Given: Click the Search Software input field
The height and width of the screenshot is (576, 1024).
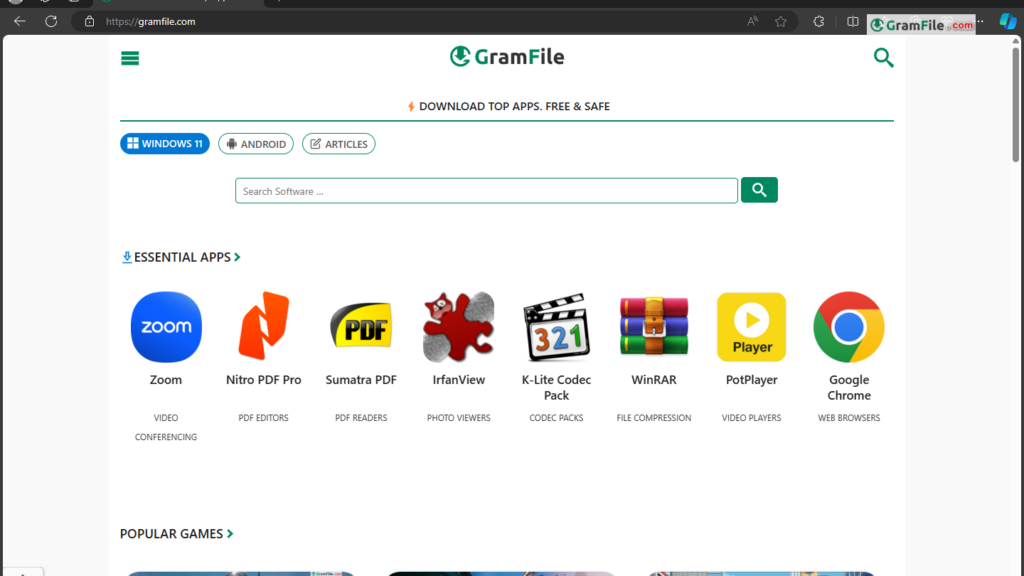Looking at the screenshot, I should point(486,191).
